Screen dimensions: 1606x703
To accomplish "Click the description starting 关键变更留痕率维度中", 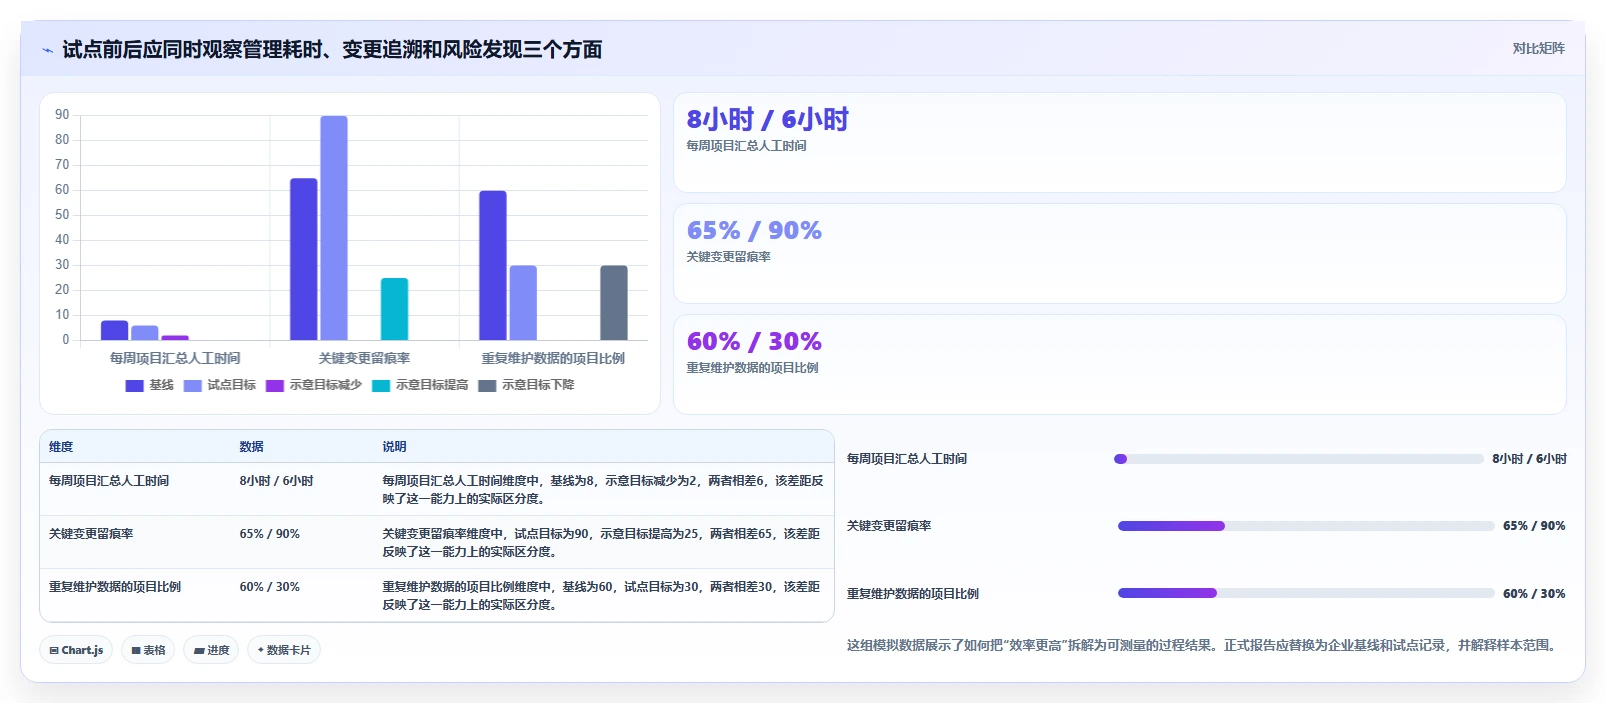I will (x=601, y=543).
